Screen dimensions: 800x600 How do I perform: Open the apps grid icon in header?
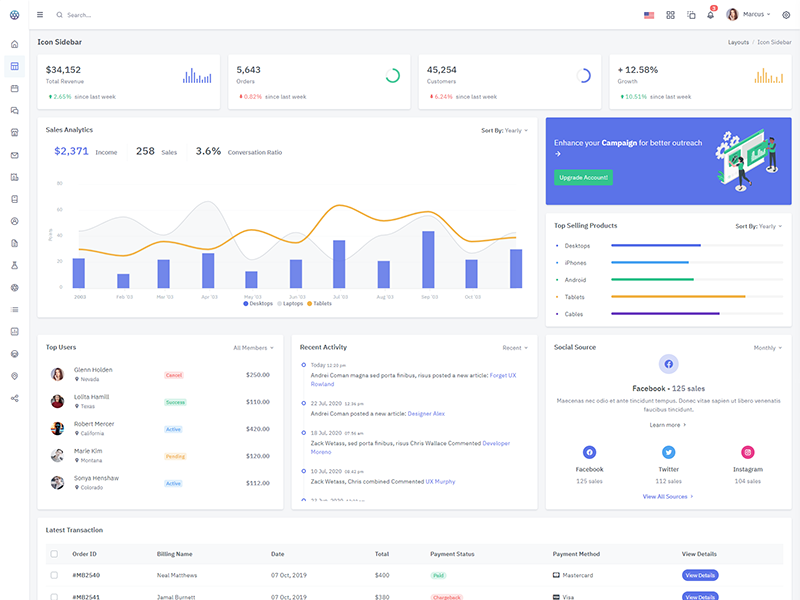(670, 15)
